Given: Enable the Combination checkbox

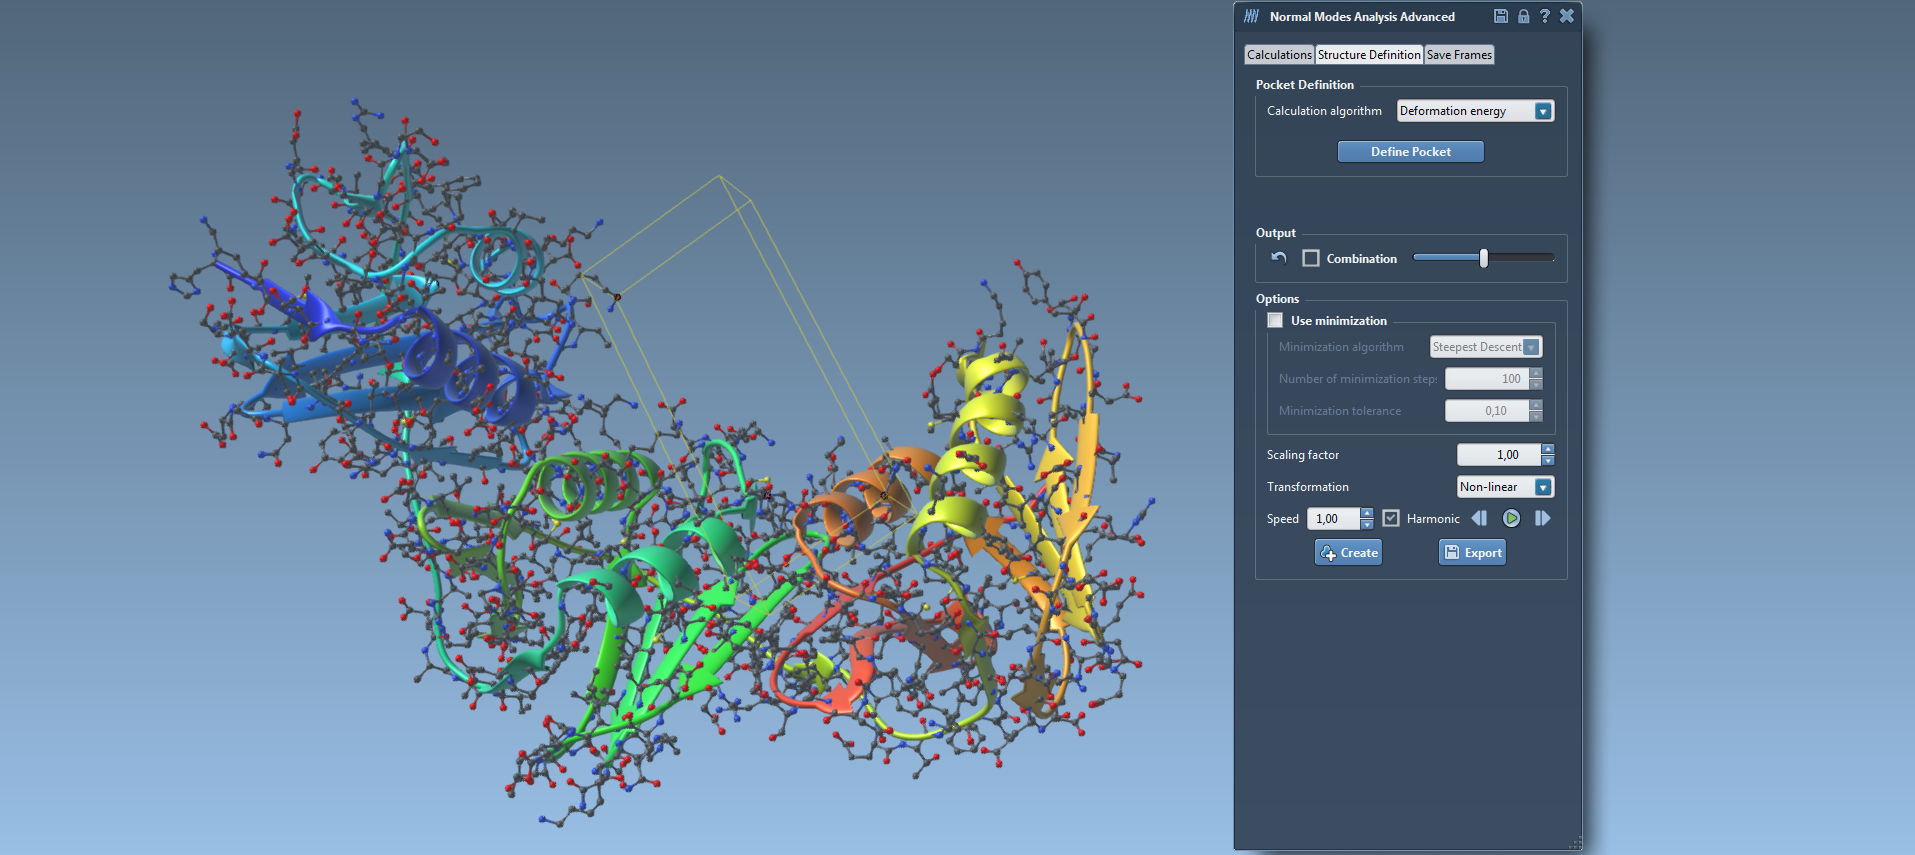Looking at the screenshot, I should [x=1311, y=258].
